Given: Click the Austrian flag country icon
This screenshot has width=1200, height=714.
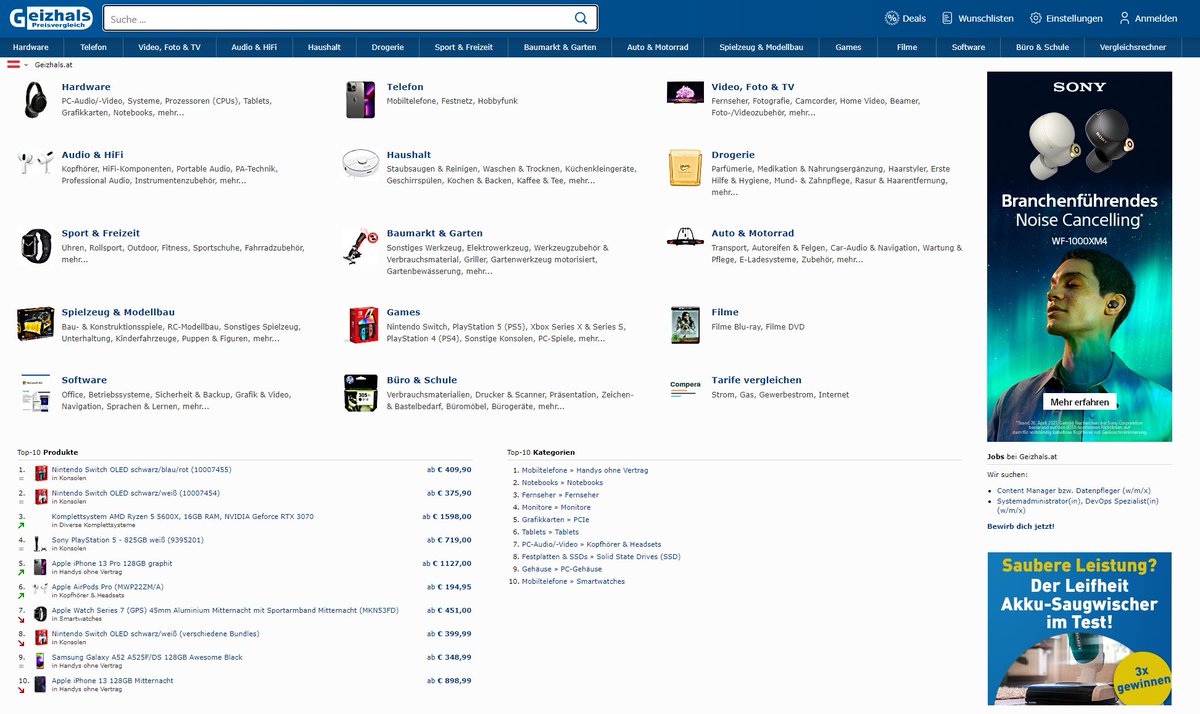Looking at the screenshot, I should [14, 64].
